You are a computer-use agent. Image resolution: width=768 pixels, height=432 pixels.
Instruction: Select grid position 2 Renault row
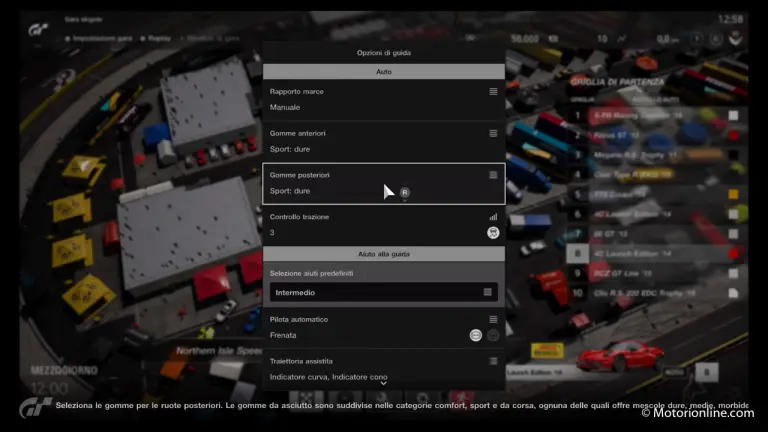(656, 135)
